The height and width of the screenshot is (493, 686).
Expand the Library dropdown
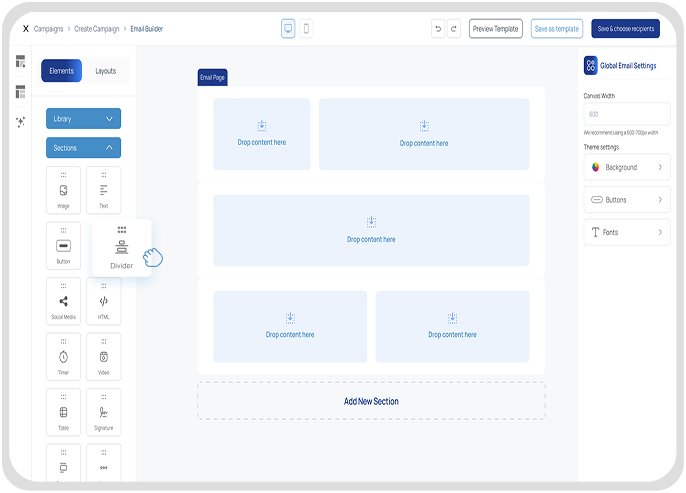(x=84, y=119)
